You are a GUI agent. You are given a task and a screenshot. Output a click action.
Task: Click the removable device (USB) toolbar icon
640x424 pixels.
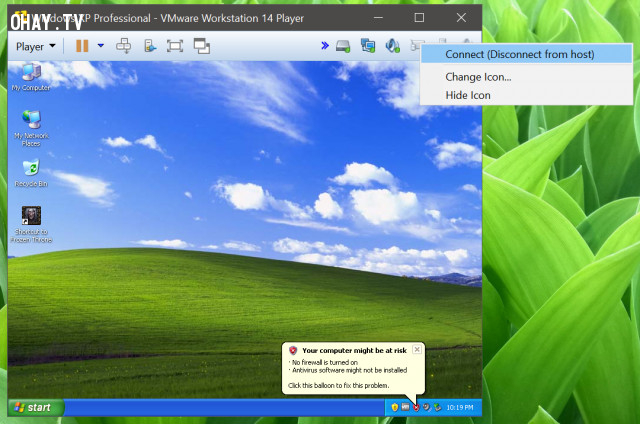click(150, 46)
